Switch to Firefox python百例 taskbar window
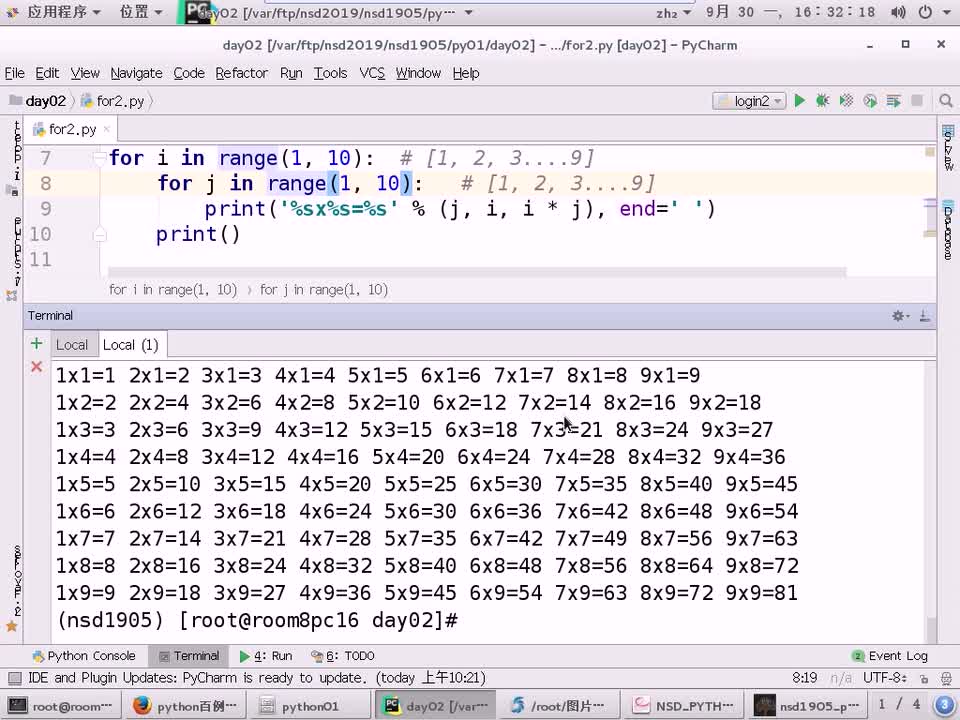Image resolution: width=960 pixels, height=720 pixels. click(184, 706)
